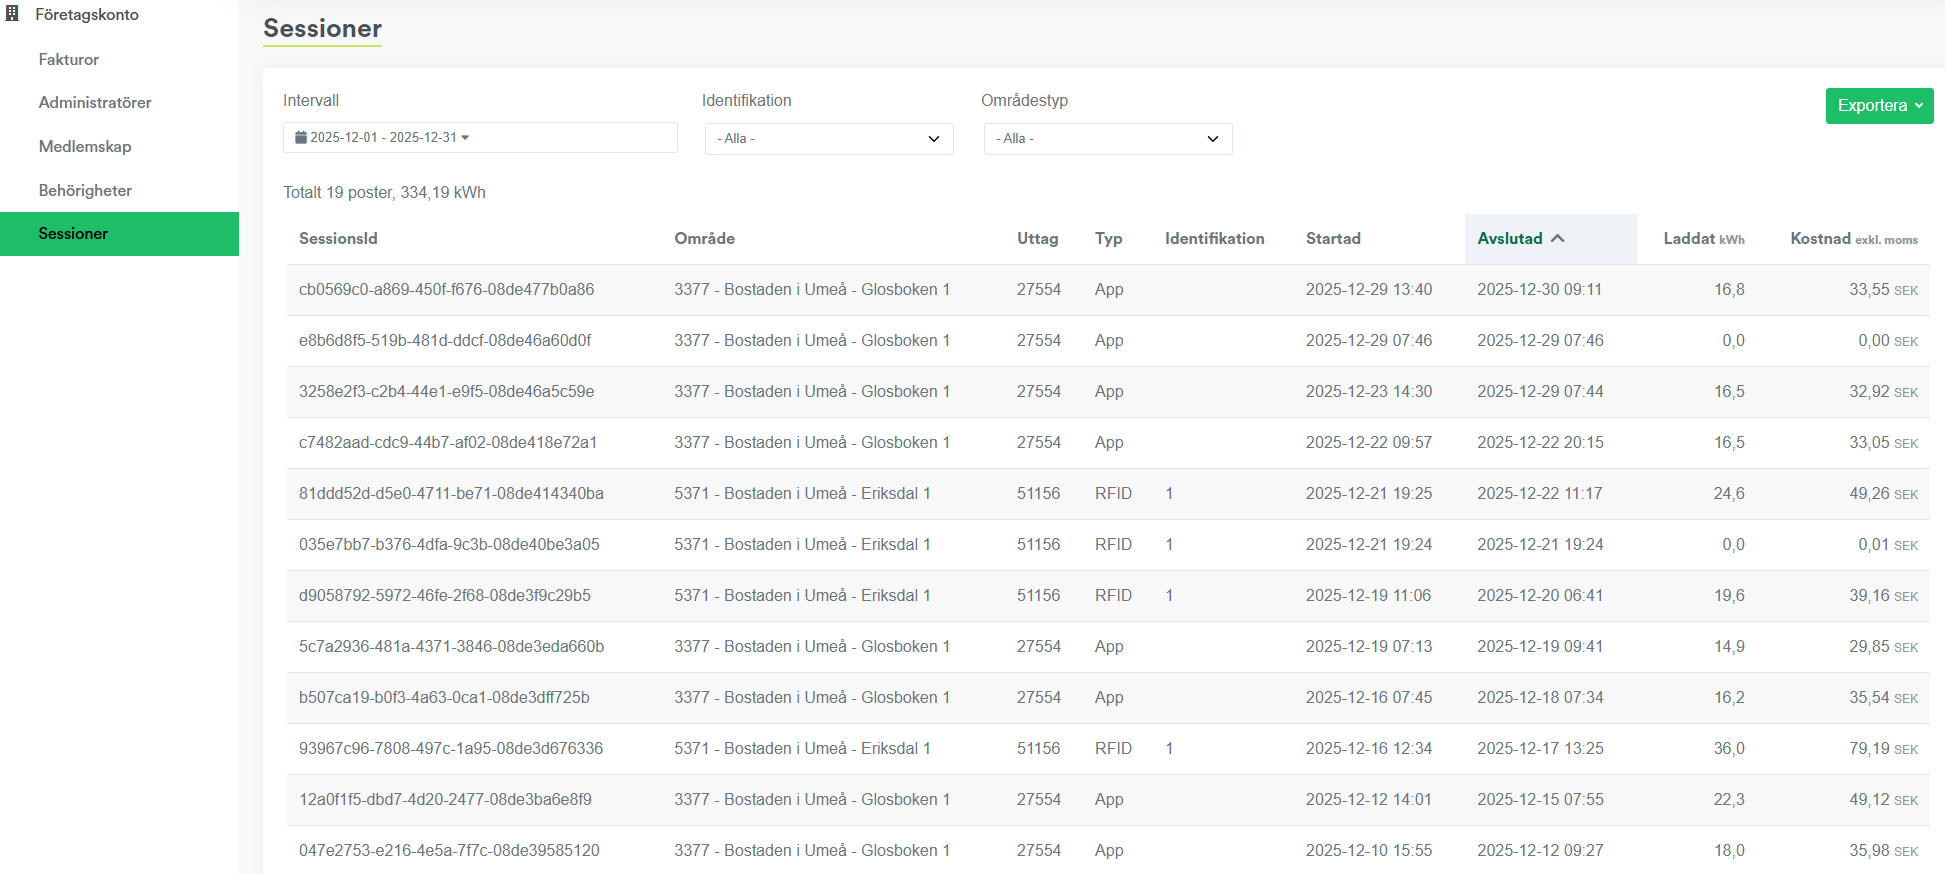The image size is (1945, 874).
Task: Sort table by Område column header
Action: click(x=704, y=239)
